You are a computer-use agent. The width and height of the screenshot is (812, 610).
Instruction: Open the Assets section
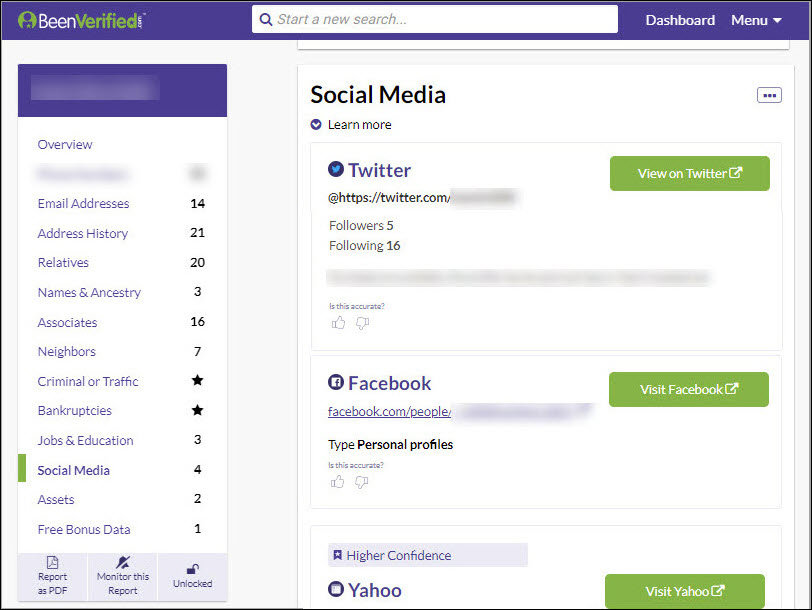[56, 500]
